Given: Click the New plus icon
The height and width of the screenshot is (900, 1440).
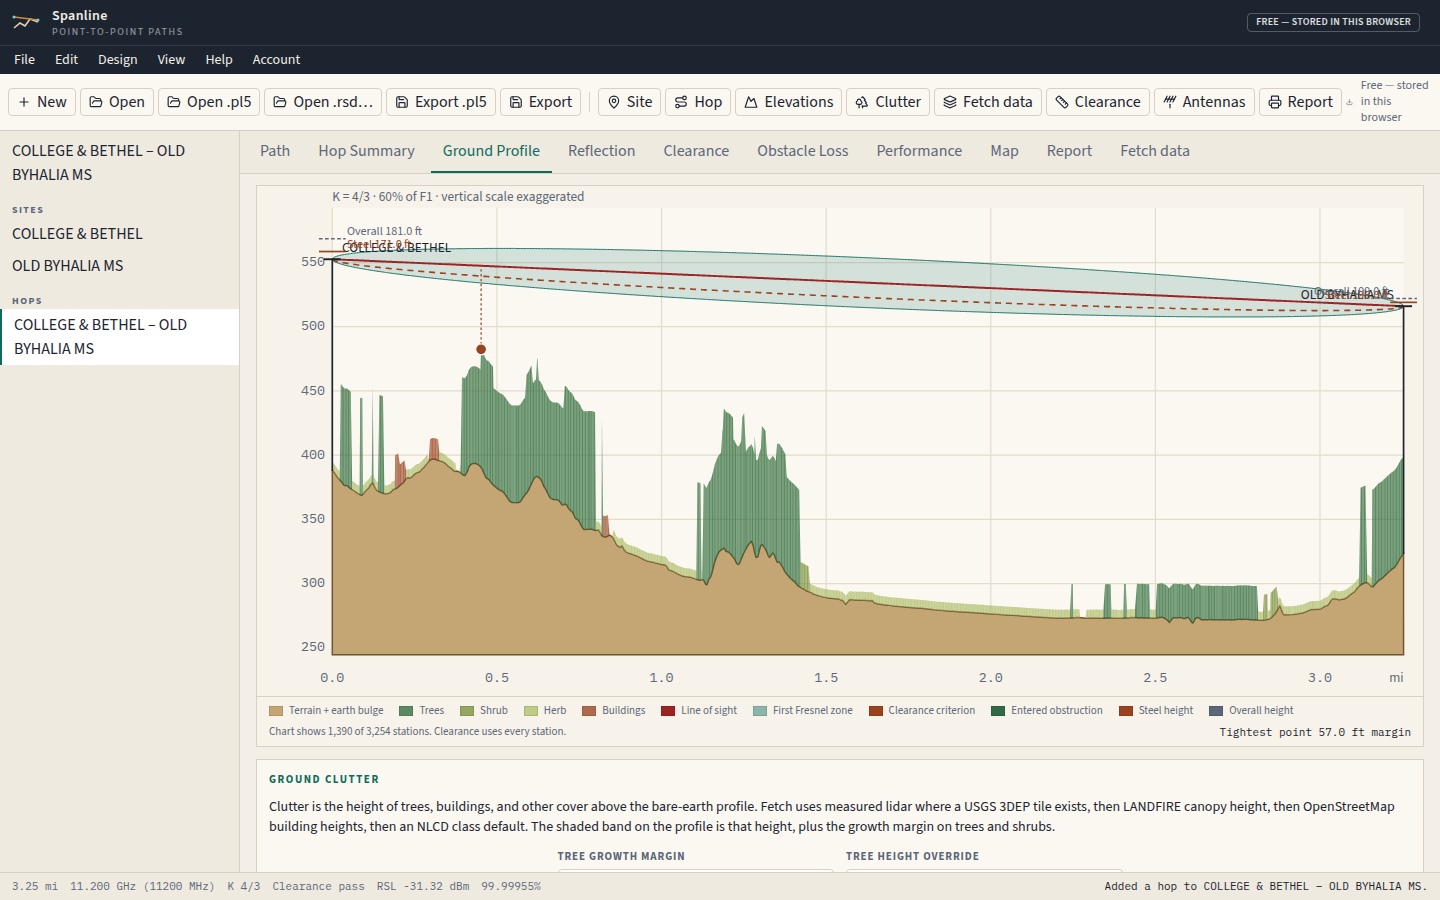Looking at the screenshot, I should (x=24, y=102).
